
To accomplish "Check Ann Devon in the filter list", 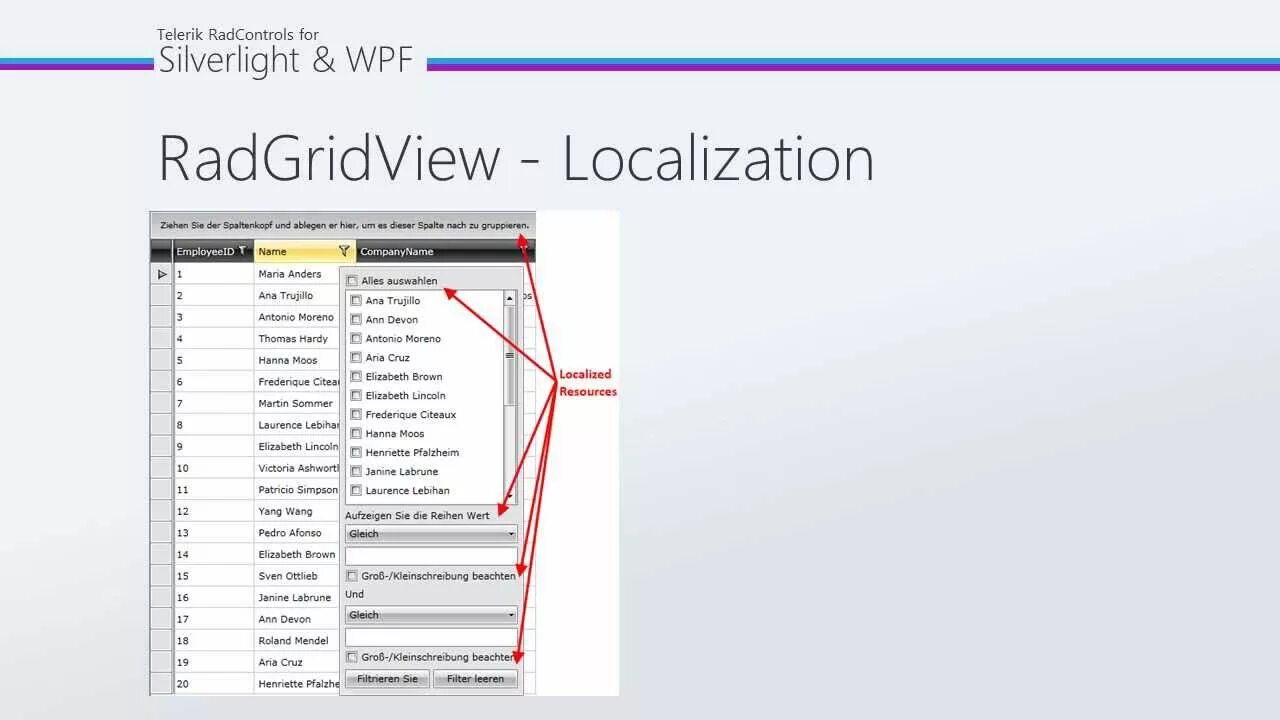I will click(356, 319).
